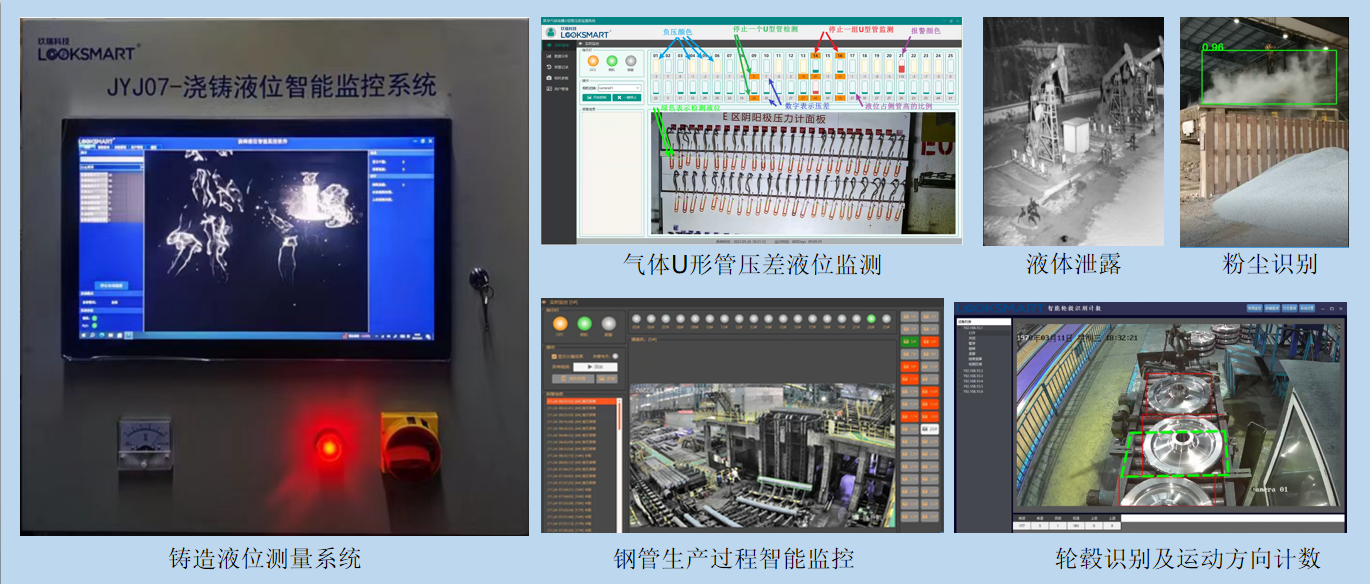Select U-tube channel 16 with orange header
Viewport: 1370px width, 584px height.
840,56
